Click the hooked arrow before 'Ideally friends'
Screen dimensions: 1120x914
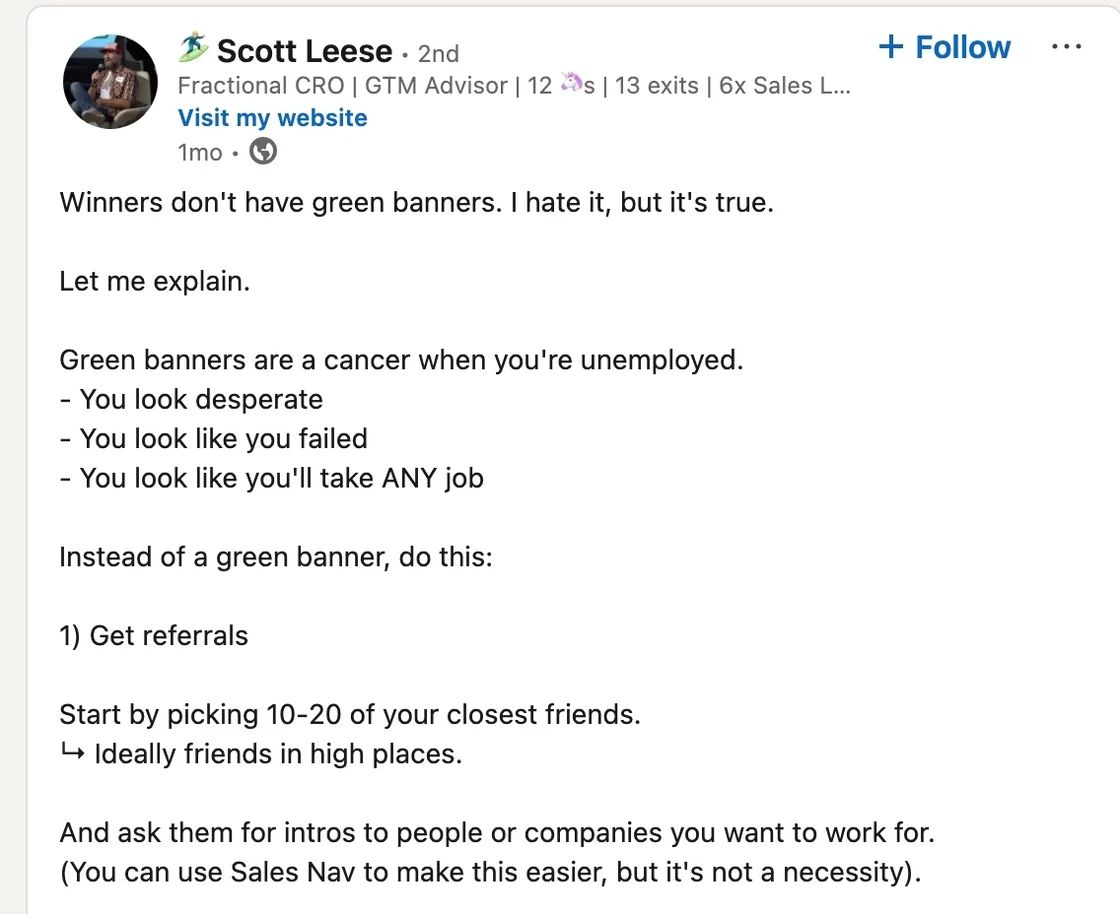click(73, 752)
